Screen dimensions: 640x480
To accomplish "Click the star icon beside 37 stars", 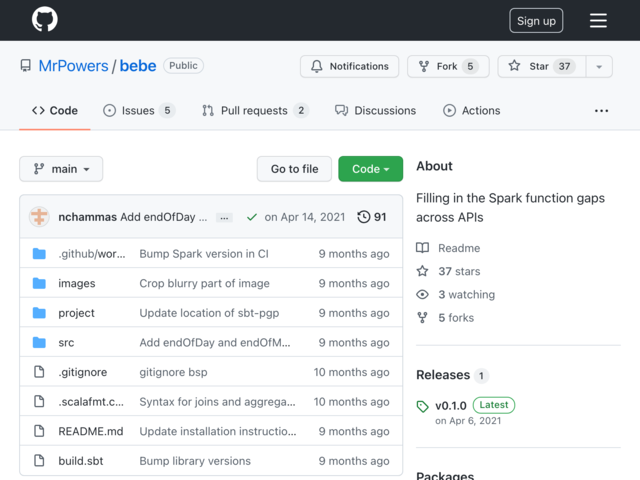I will [x=422, y=271].
